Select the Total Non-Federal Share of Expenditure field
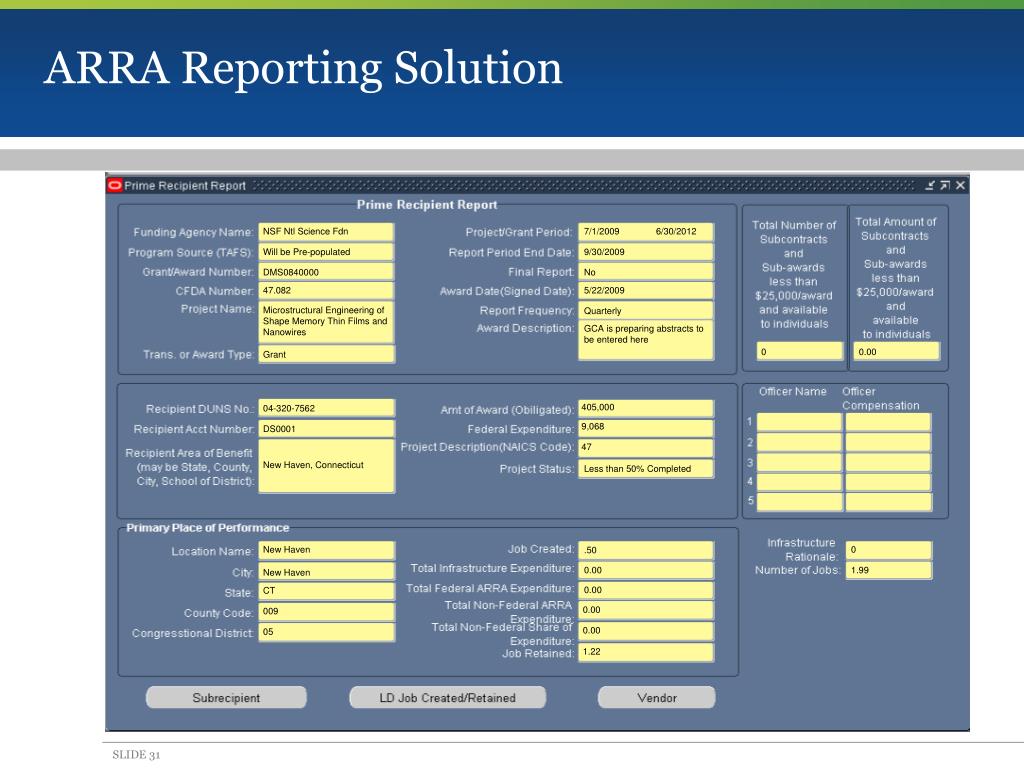Viewport: 1024px width, 768px height. pyautogui.click(x=646, y=631)
